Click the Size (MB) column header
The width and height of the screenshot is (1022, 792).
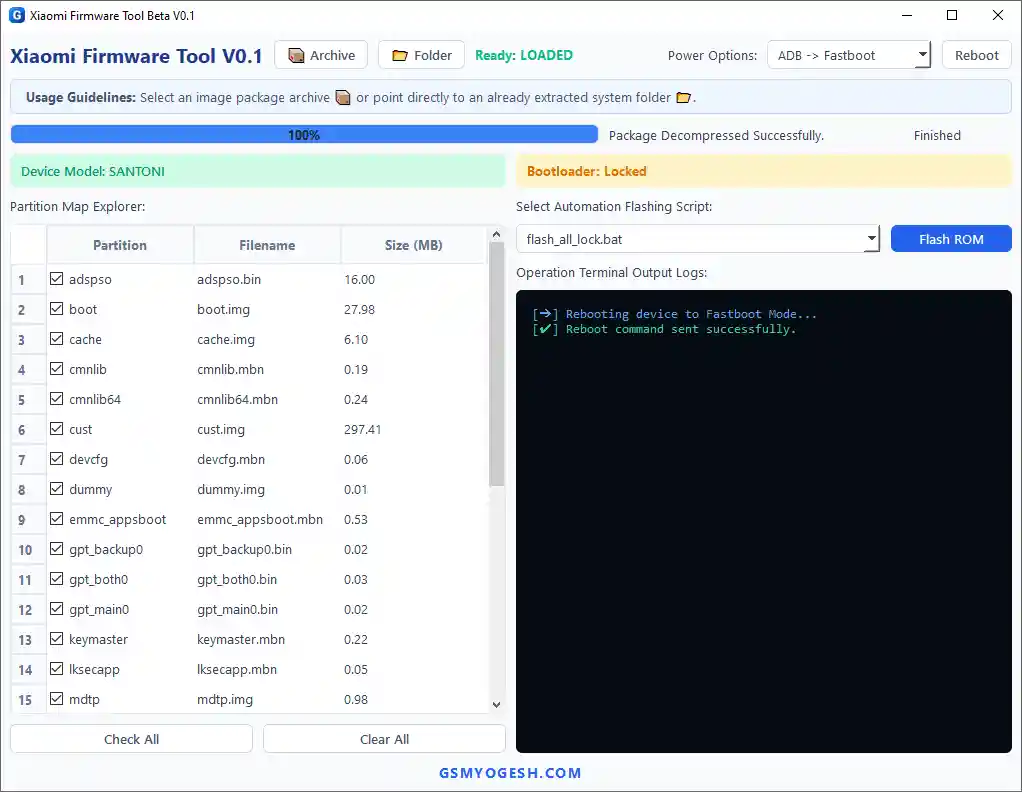tap(413, 245)
